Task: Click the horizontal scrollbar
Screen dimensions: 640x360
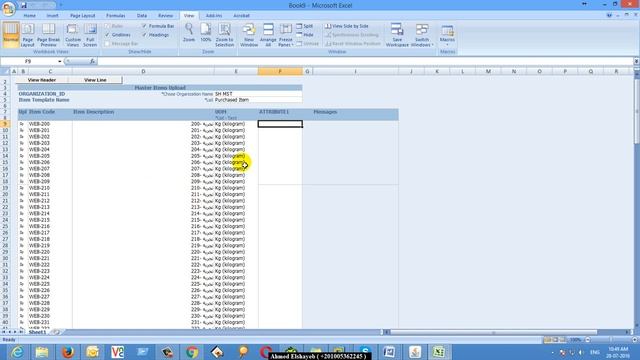Action: (x=493, y=332)
